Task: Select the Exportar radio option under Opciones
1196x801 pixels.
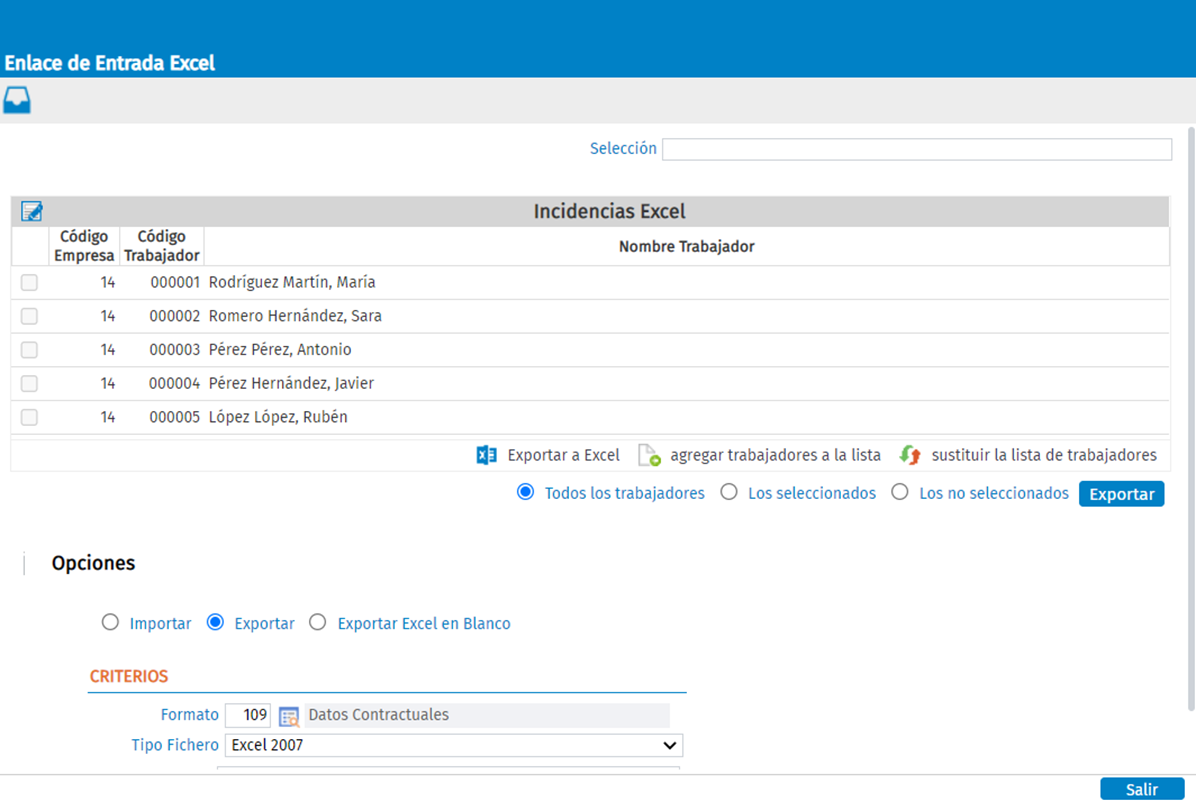Action: pos(216,622)
